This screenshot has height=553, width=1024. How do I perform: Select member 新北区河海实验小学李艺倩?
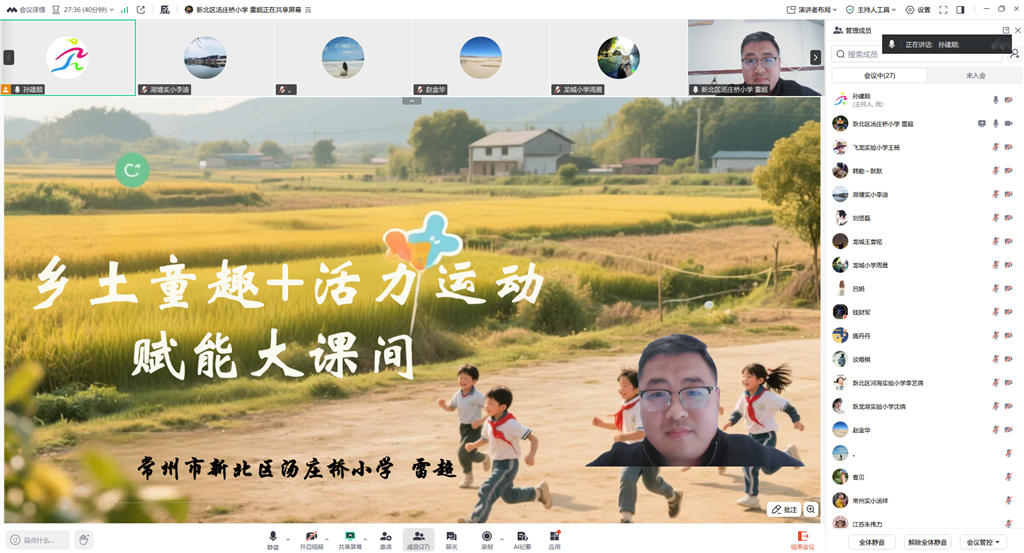923,383
